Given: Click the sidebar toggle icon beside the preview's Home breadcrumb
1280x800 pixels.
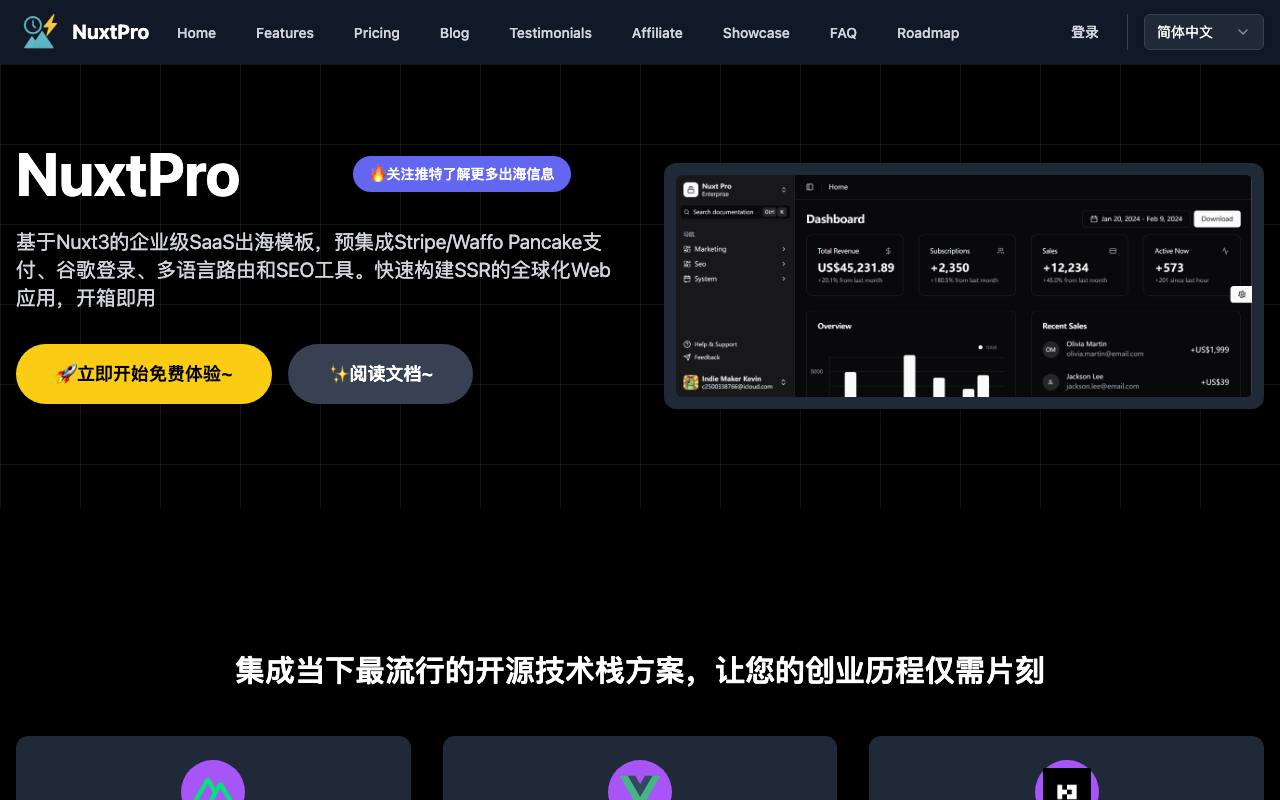Looking at the screenshot, I should coord(810,187).
